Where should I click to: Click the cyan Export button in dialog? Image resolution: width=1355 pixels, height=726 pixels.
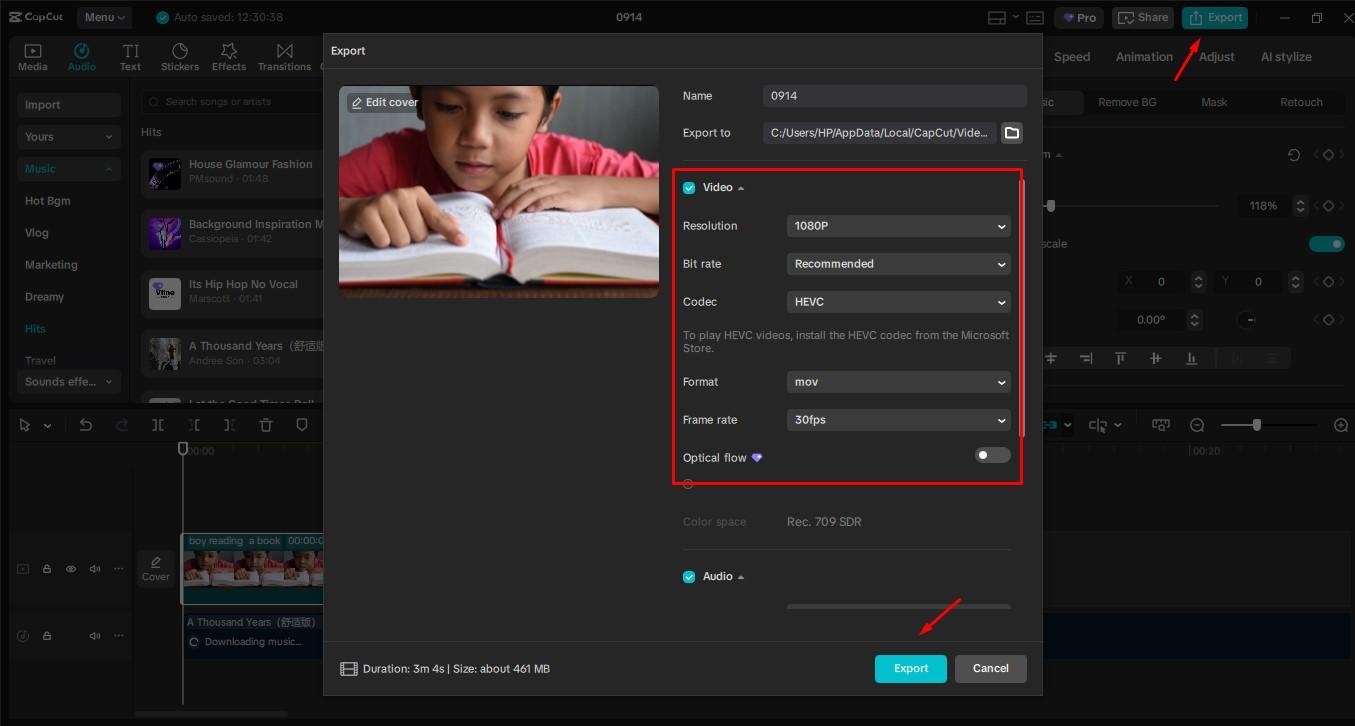click(x=910, y=669)
